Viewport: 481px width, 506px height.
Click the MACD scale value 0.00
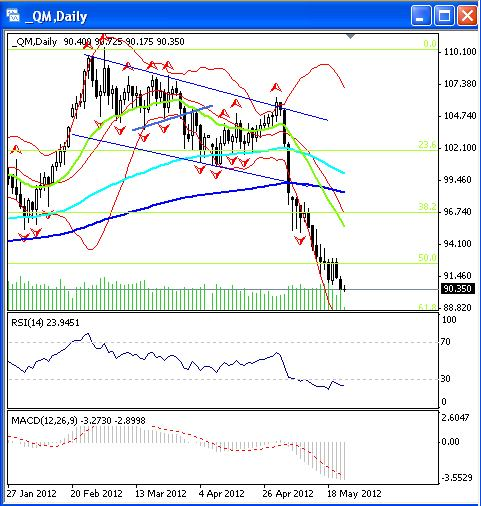[x=450, y=442]
